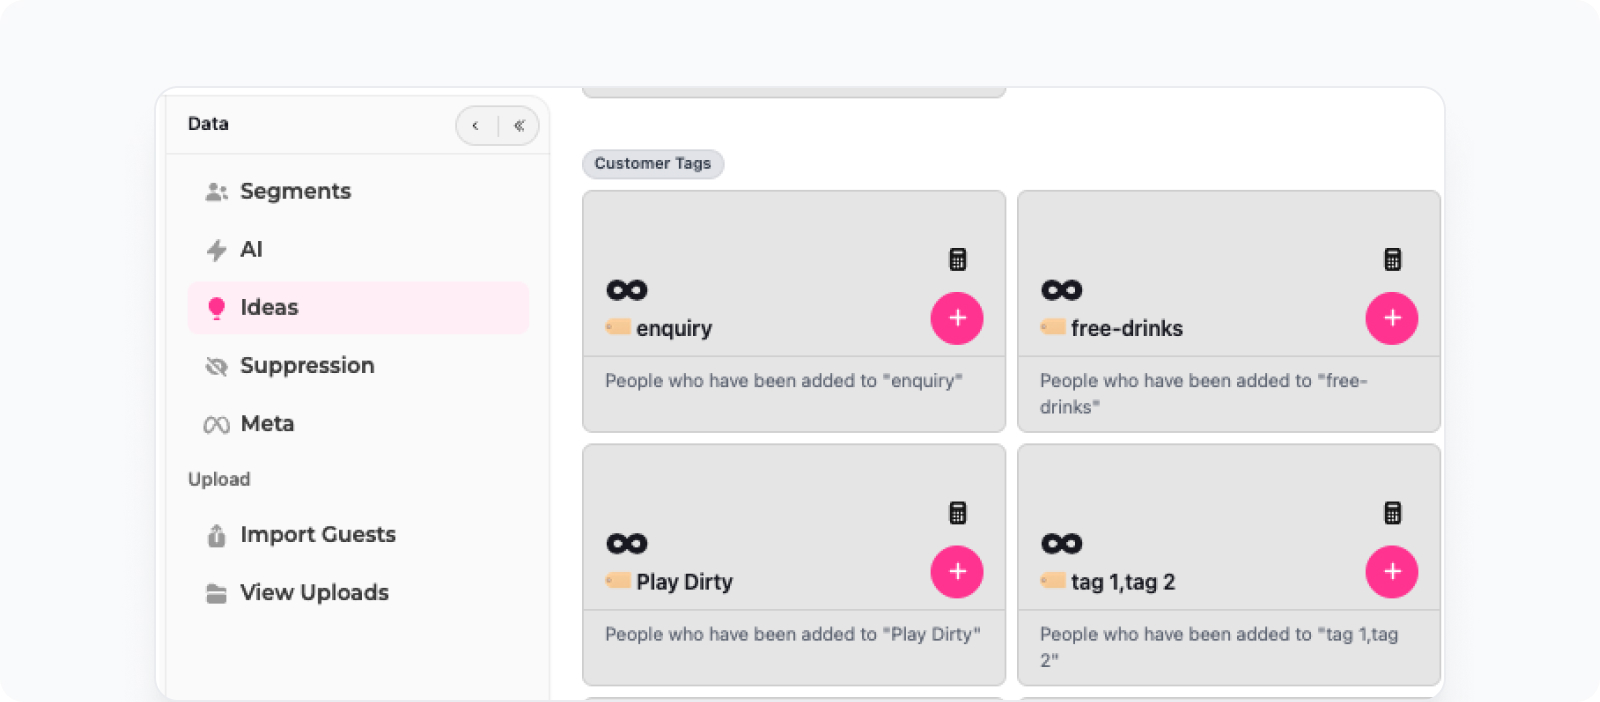This screenshot has width=1600, height=702.
Task: Select the Play Dirty tag card description
Action: click(792, 634)
